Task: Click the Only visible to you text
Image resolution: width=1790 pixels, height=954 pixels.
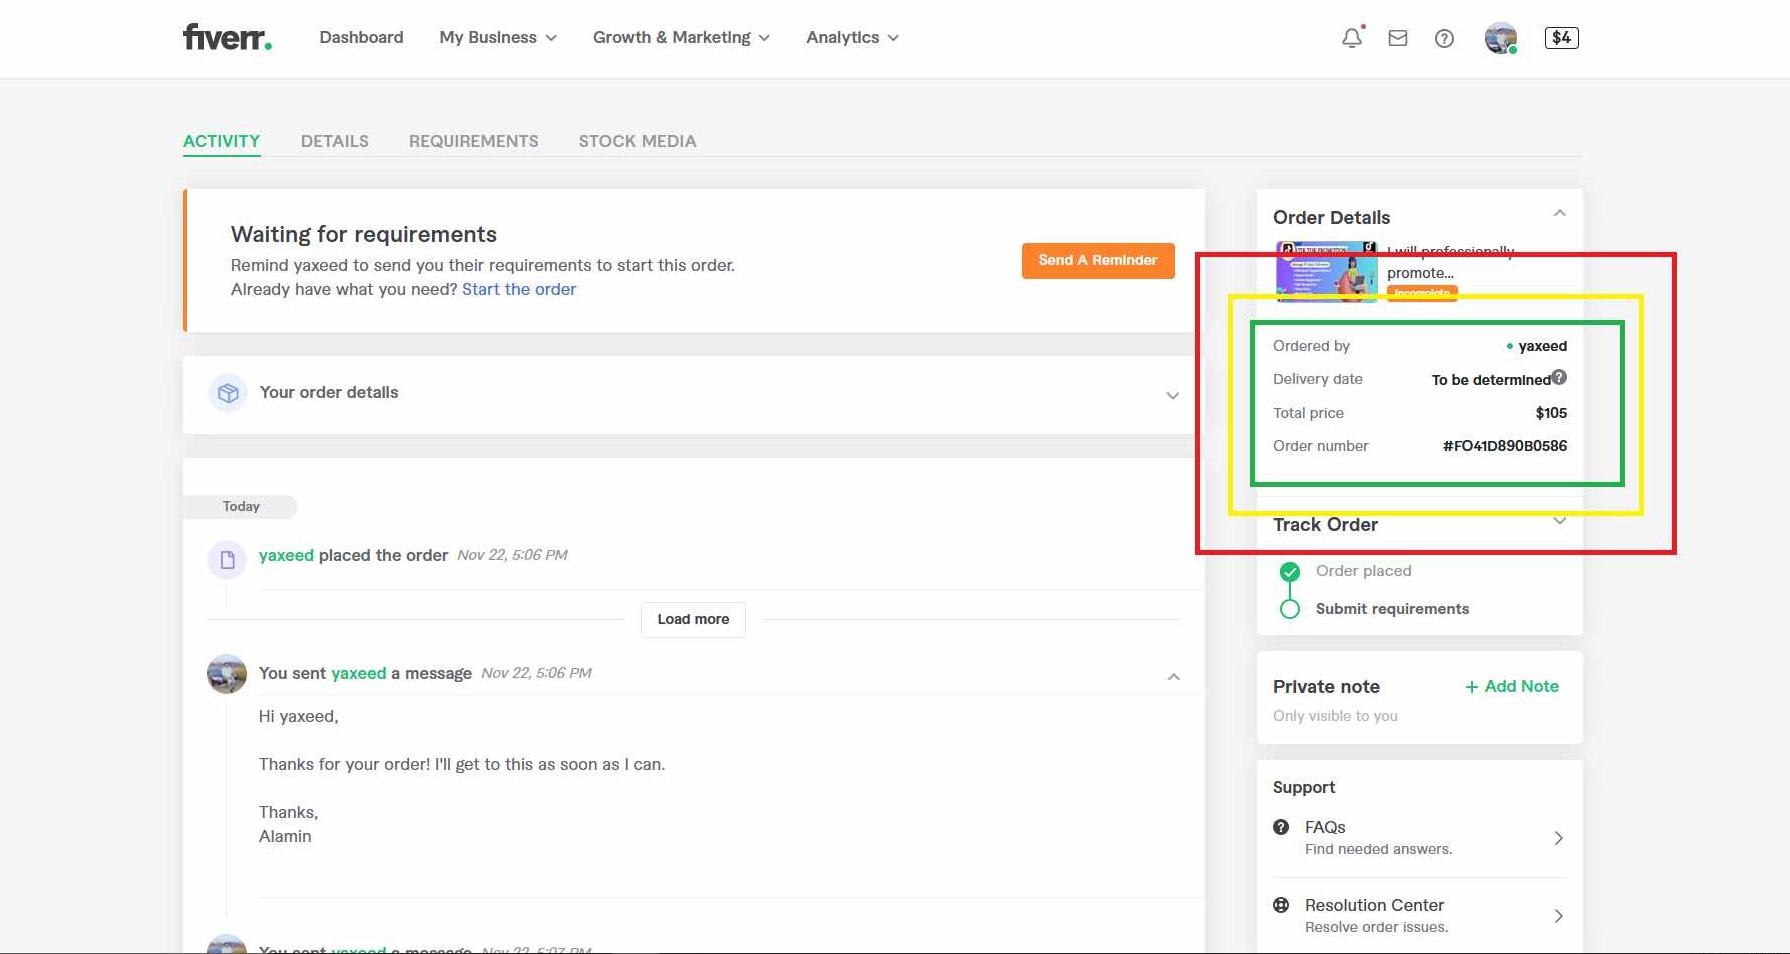Action: (1335, 716)
